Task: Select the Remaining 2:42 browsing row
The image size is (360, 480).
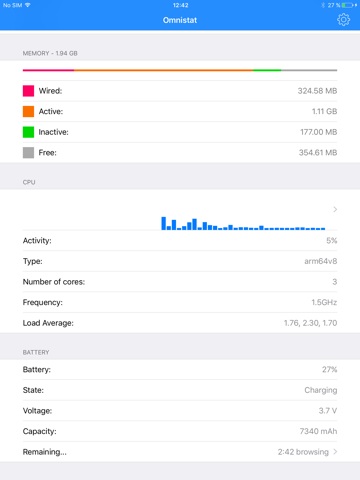Action: coord(180,452)
